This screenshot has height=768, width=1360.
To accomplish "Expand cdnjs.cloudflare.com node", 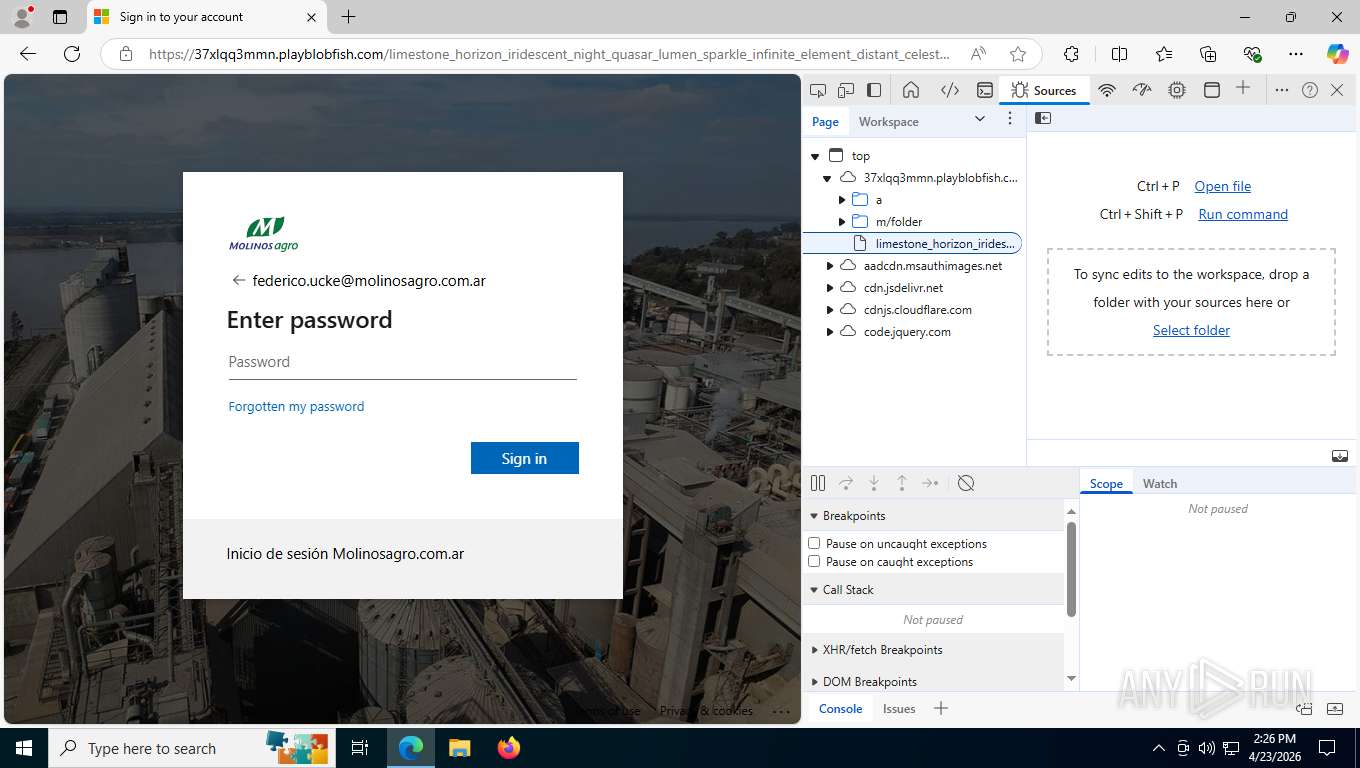I will pos(830,310).
